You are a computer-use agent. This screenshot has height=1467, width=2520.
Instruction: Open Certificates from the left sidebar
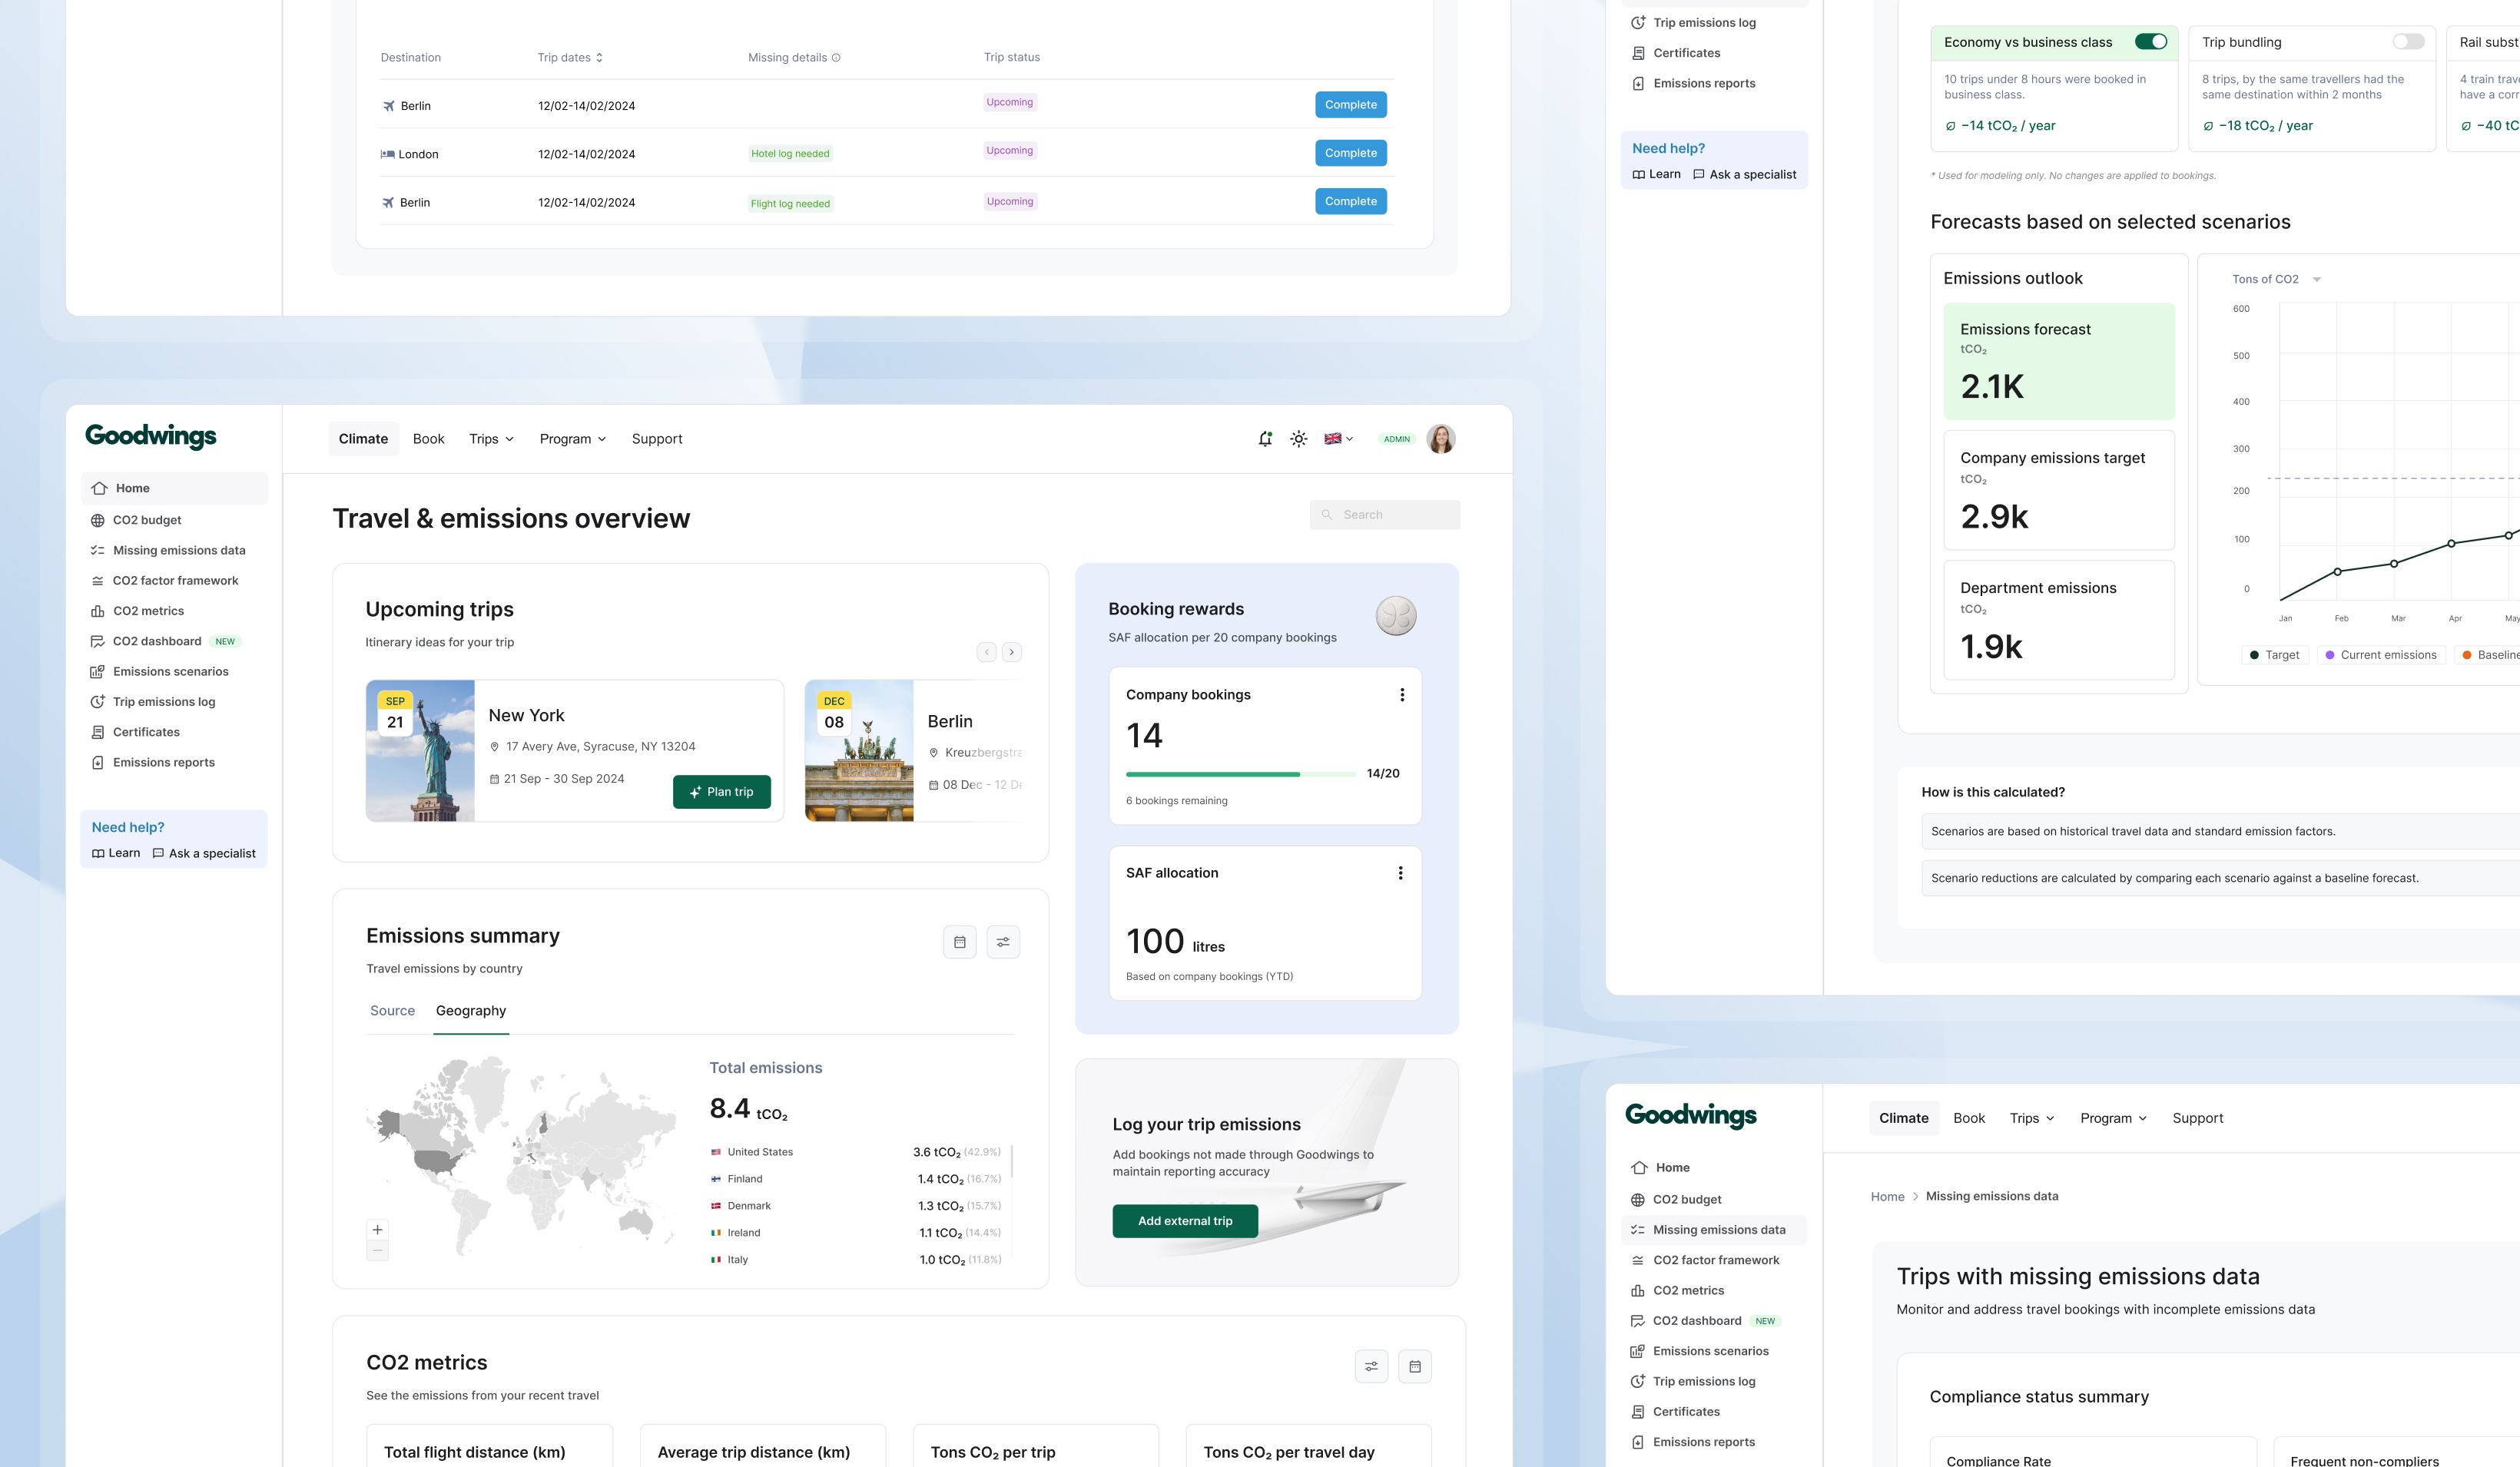pos(145,731)
